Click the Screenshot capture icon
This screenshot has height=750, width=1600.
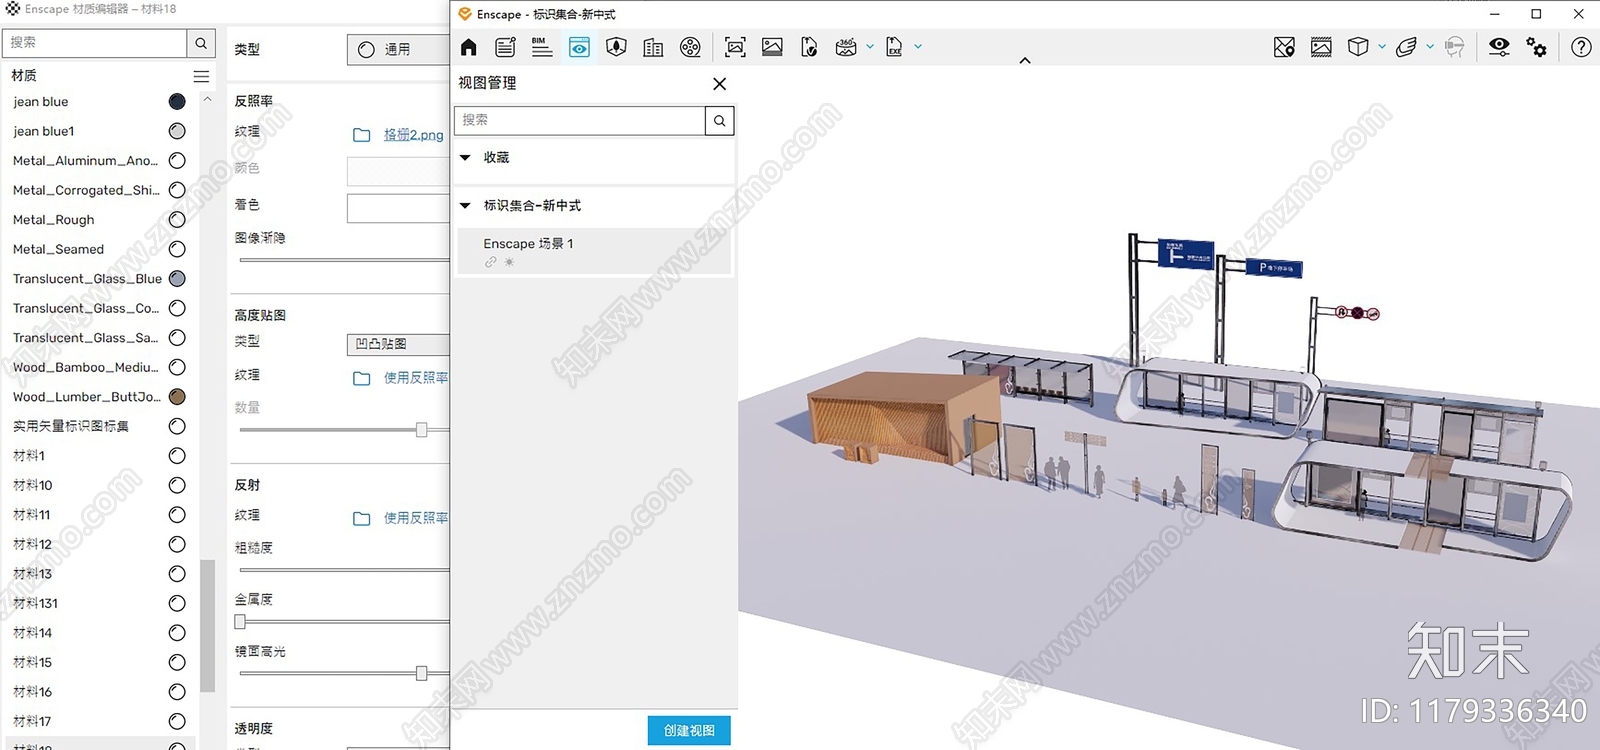pos(735,47)
